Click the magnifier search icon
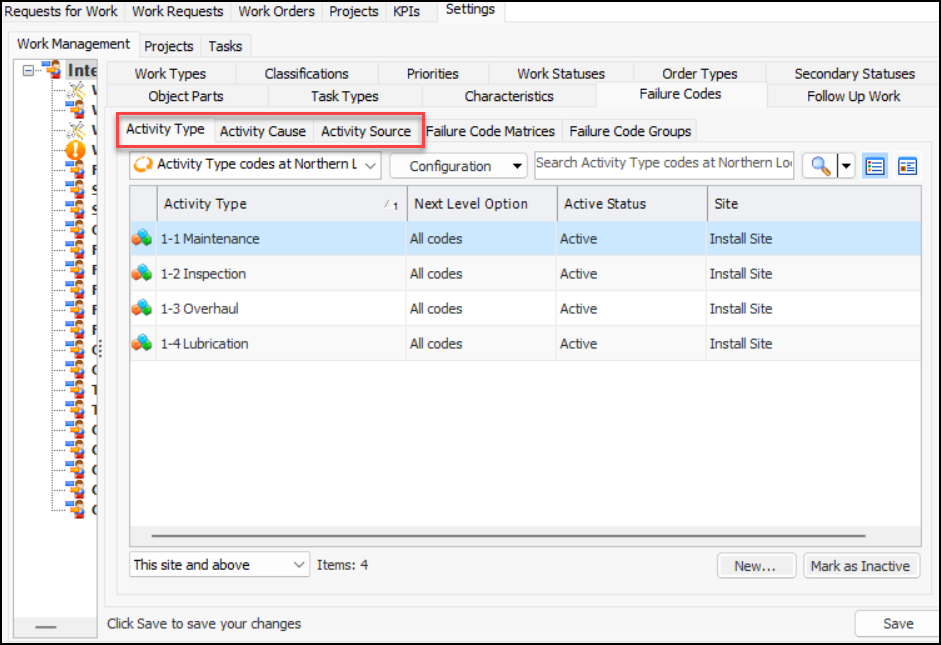The height and width of the screenshot is (645, 941). pos(820,166)
